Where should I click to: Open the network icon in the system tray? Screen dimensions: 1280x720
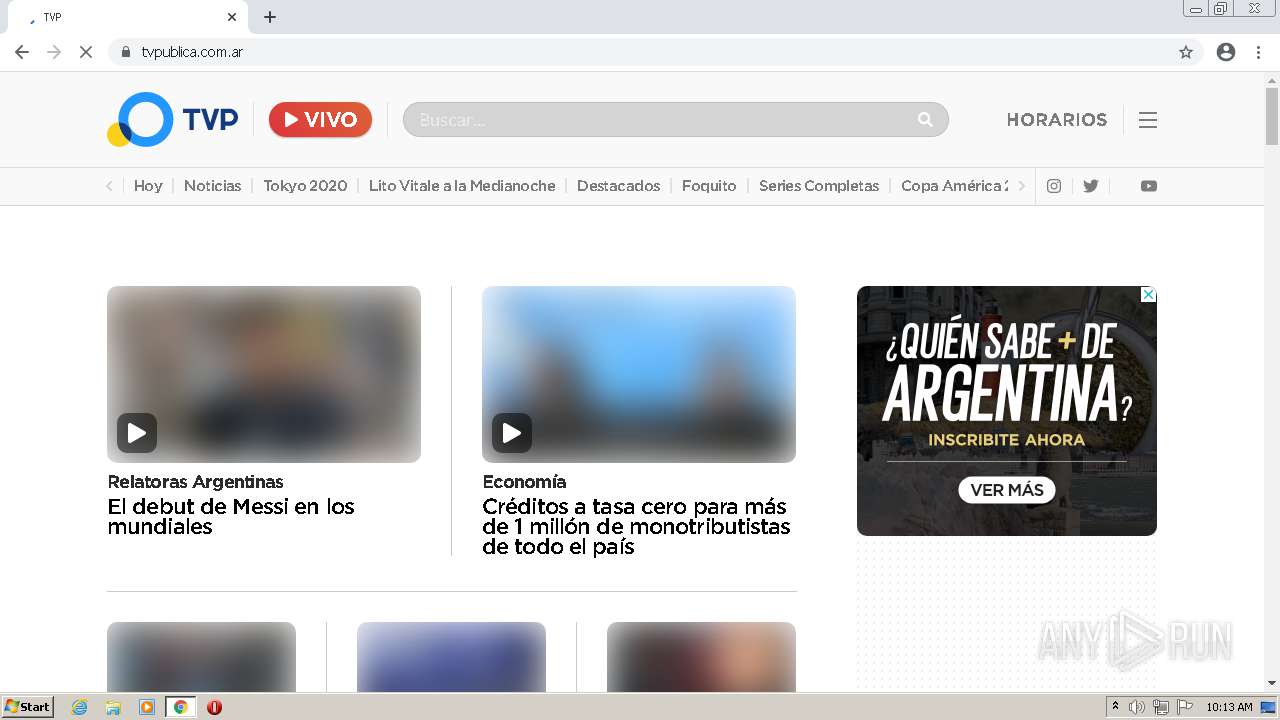[1161, 707]
